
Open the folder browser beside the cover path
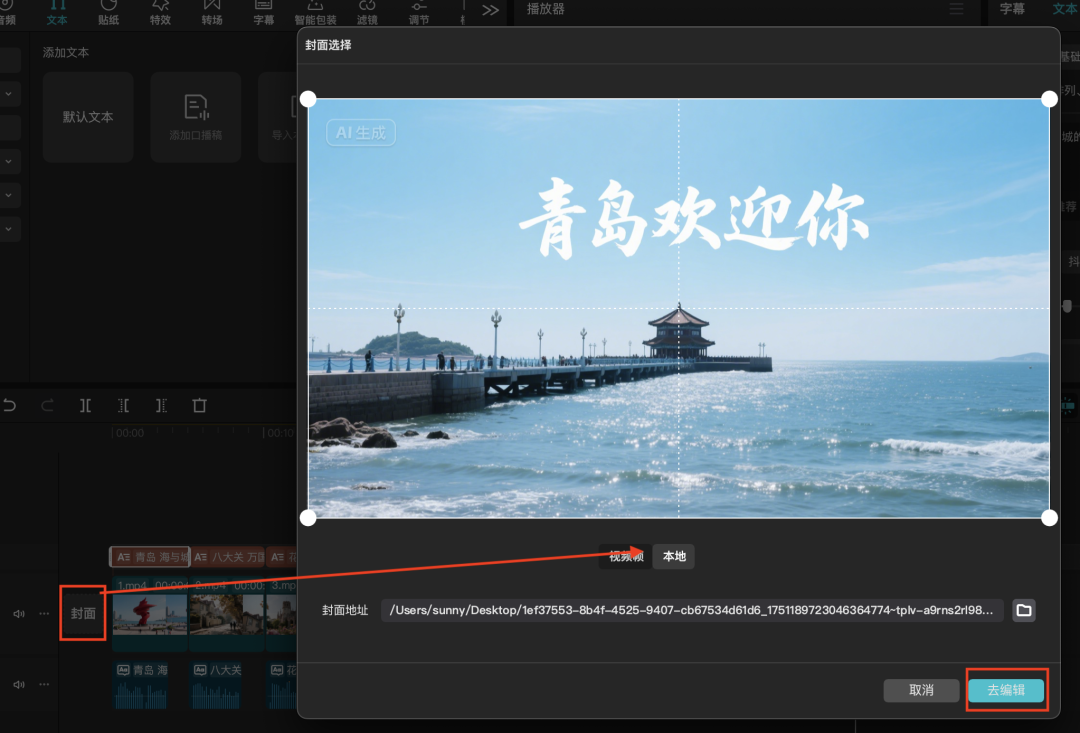tap(1023, 610)
